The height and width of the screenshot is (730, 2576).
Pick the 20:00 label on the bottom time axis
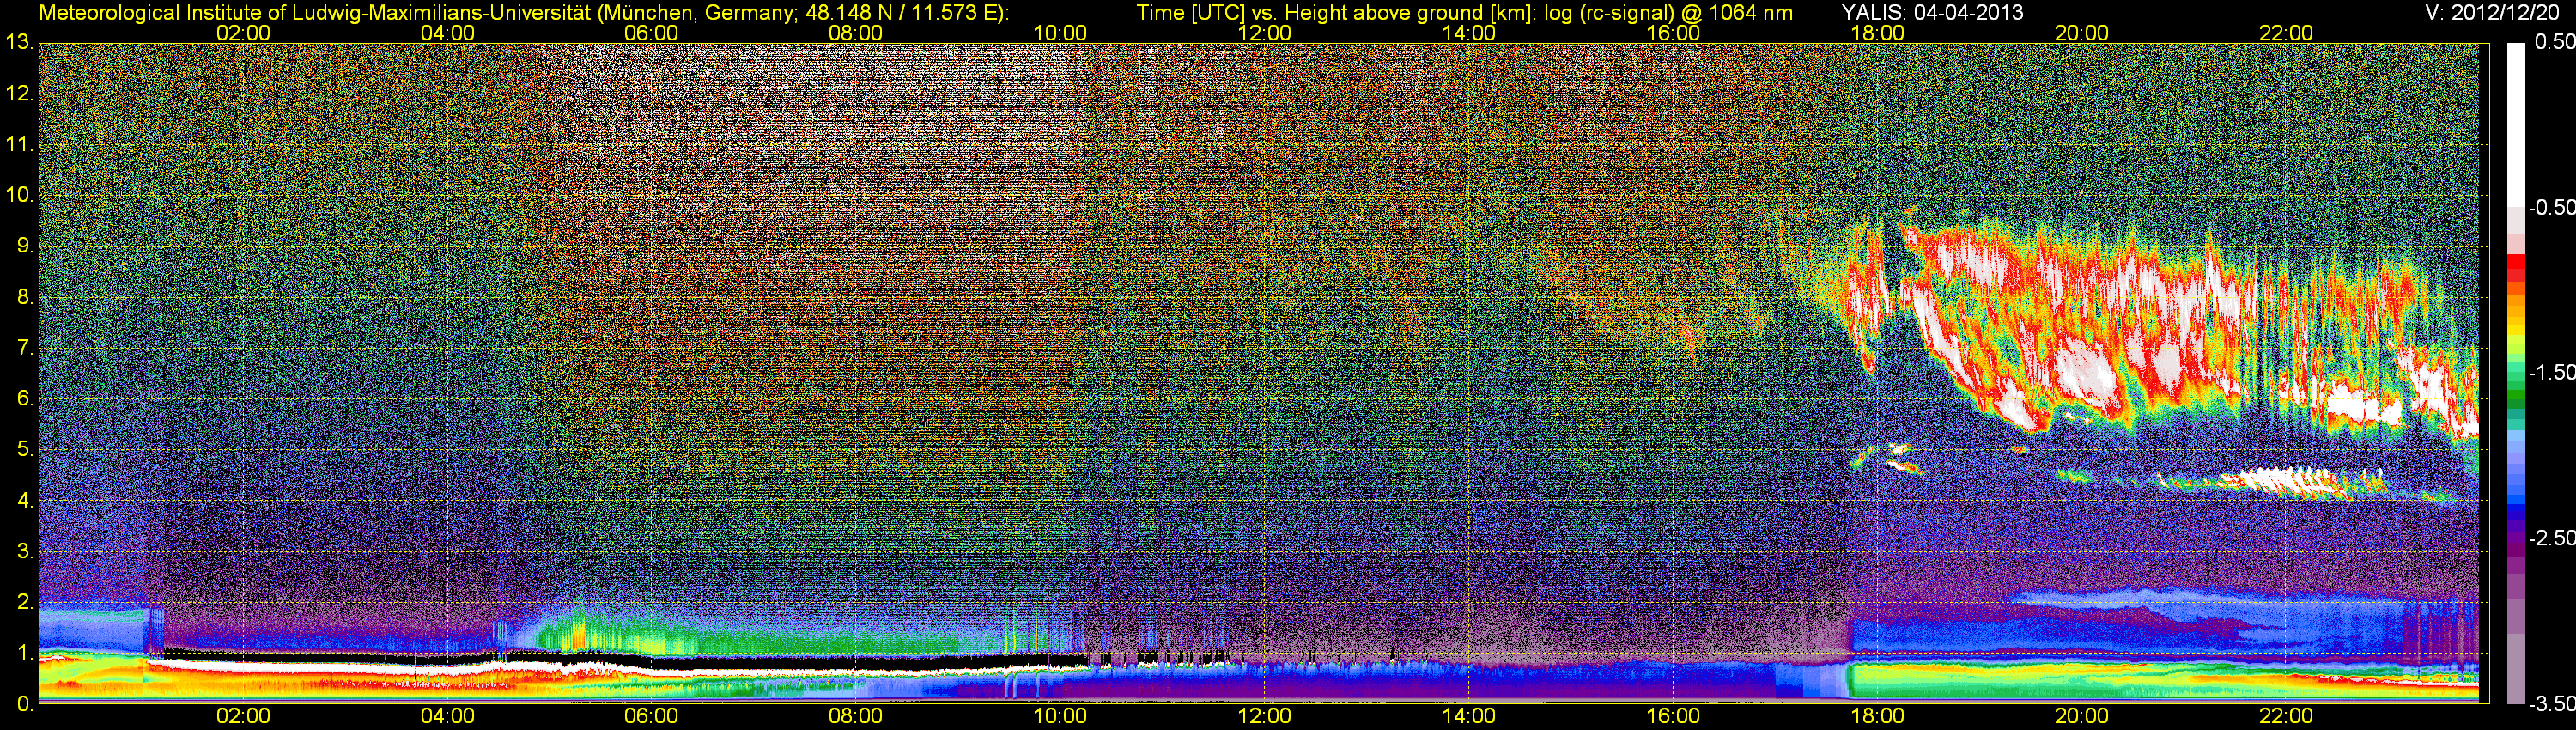point(2082,716)
